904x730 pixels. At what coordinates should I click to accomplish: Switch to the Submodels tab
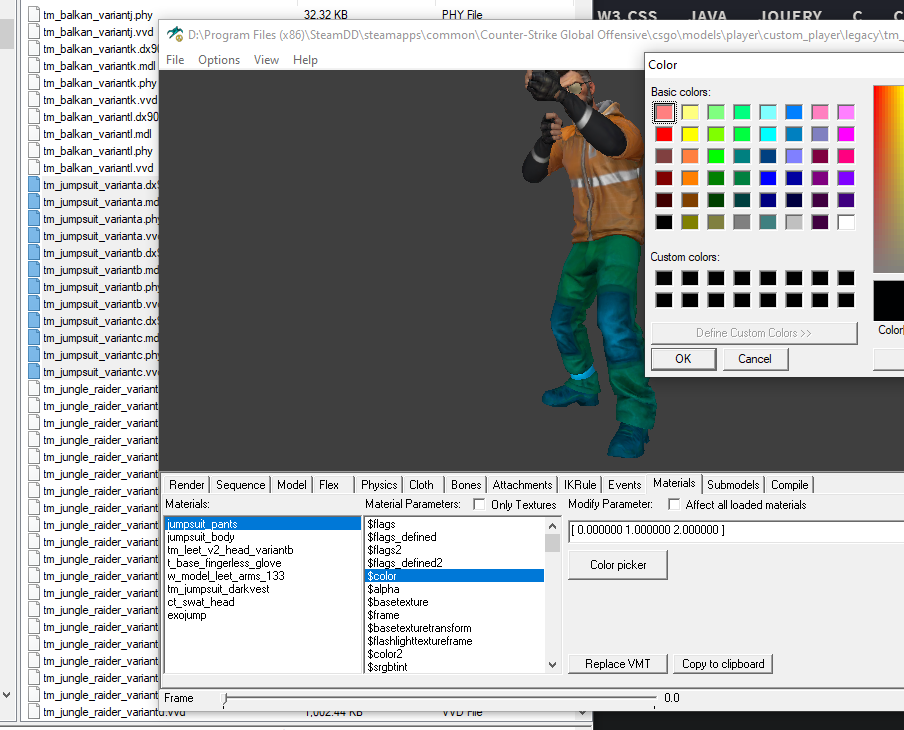(x=733, y=485)
